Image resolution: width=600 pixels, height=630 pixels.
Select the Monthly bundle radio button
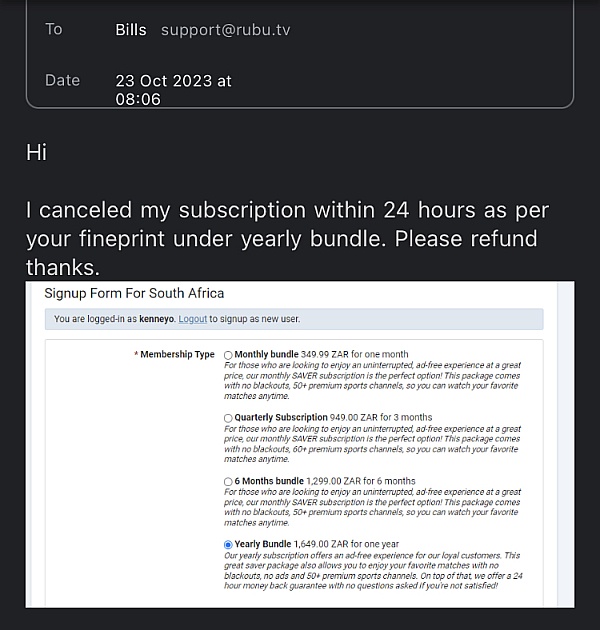pyautogui.click(x=228, y=355)
